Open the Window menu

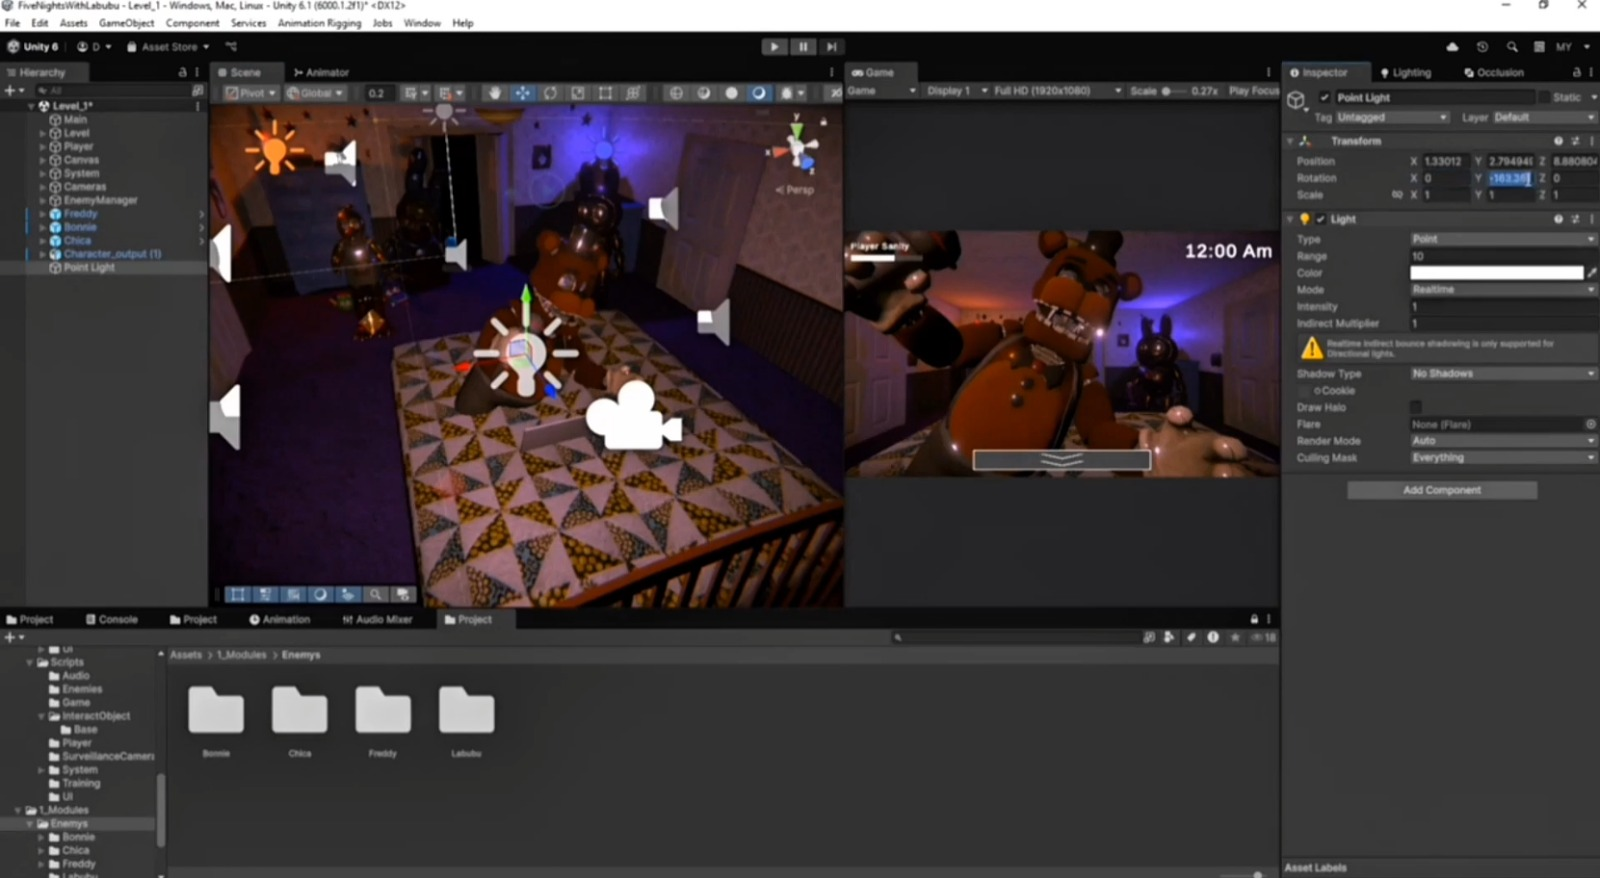[x=422, y=23]
